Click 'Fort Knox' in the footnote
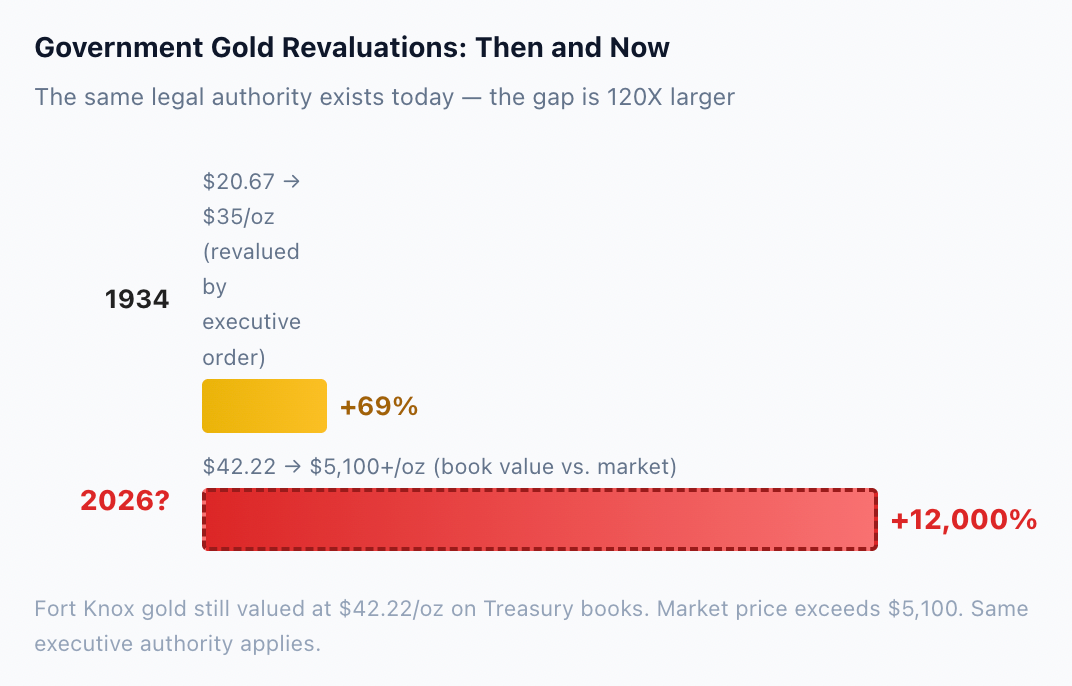This screenshot has width=1072, height=686. pyautogui.click(x=84, y=609)
